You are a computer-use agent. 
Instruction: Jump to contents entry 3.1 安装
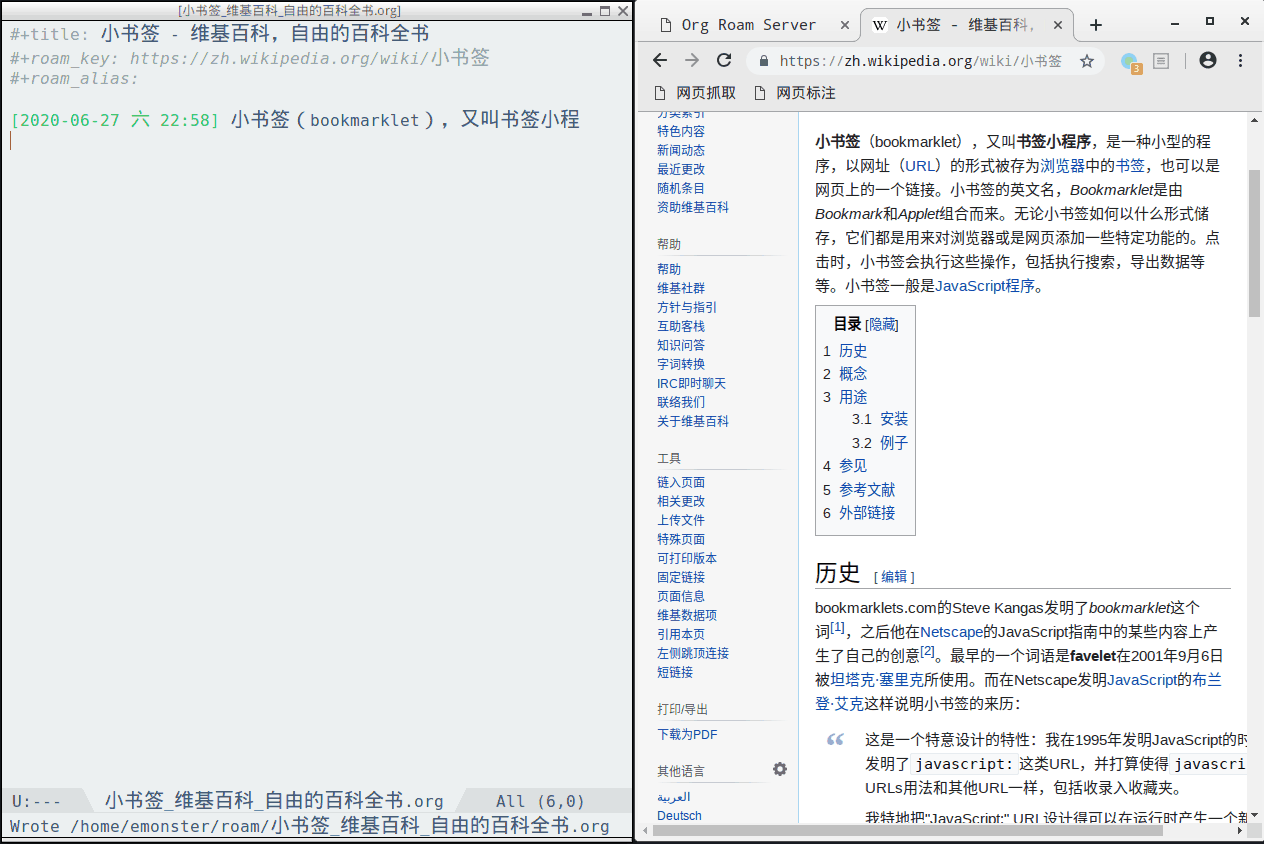(894, 420)
